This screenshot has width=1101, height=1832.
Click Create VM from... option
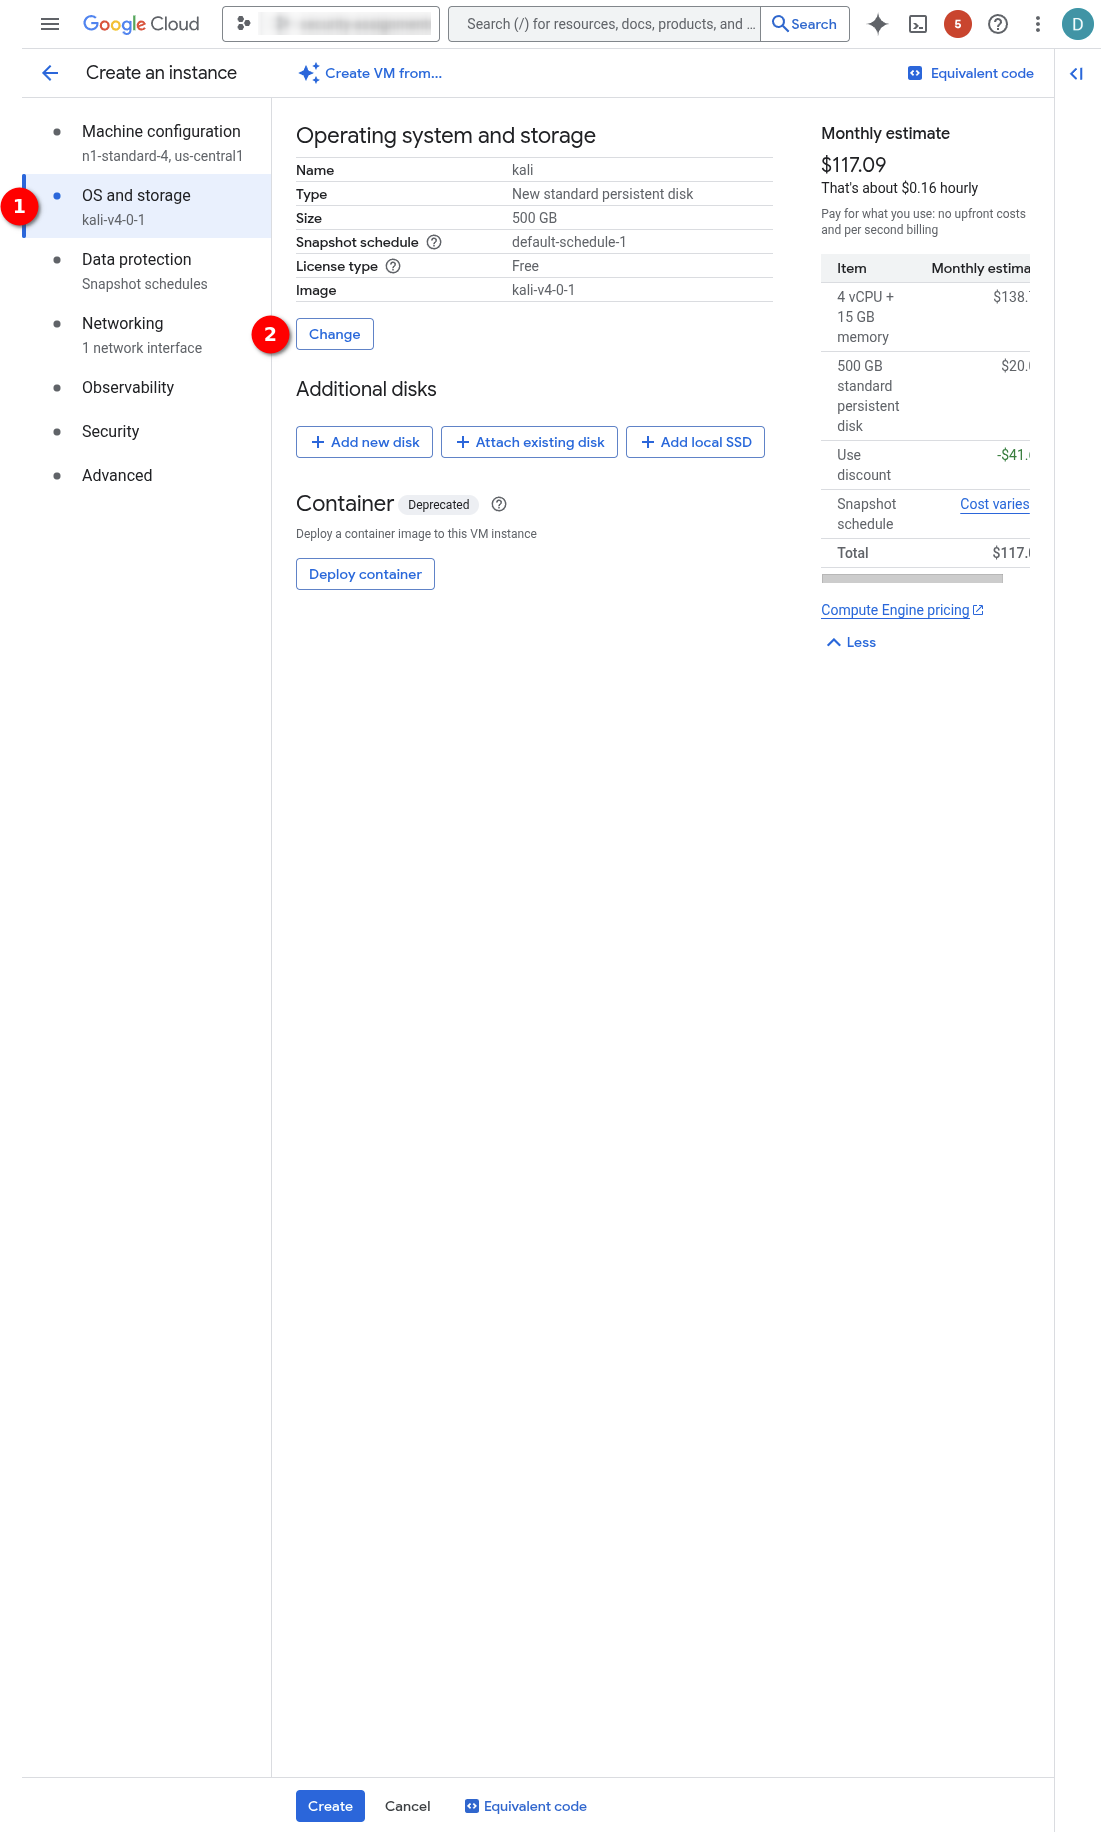click(x=370, y=73)
